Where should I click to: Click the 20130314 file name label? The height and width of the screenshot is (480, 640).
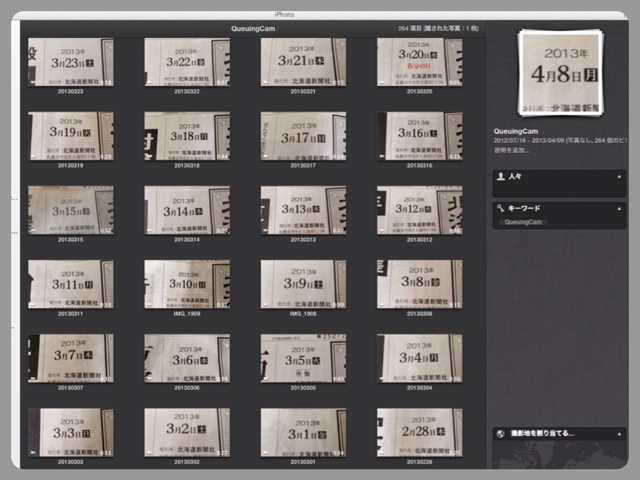tap(187, 240)
